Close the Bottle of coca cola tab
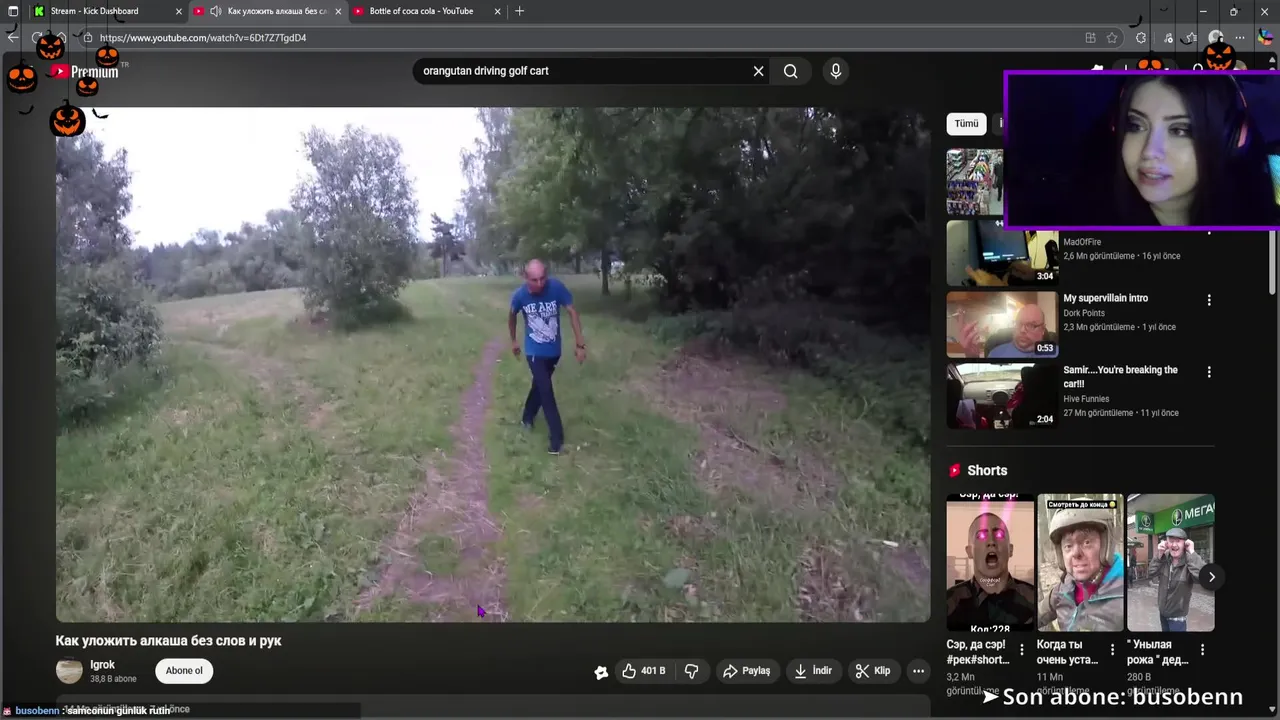This screenshot has width=1280, height=720. click(x=498, y=11)
